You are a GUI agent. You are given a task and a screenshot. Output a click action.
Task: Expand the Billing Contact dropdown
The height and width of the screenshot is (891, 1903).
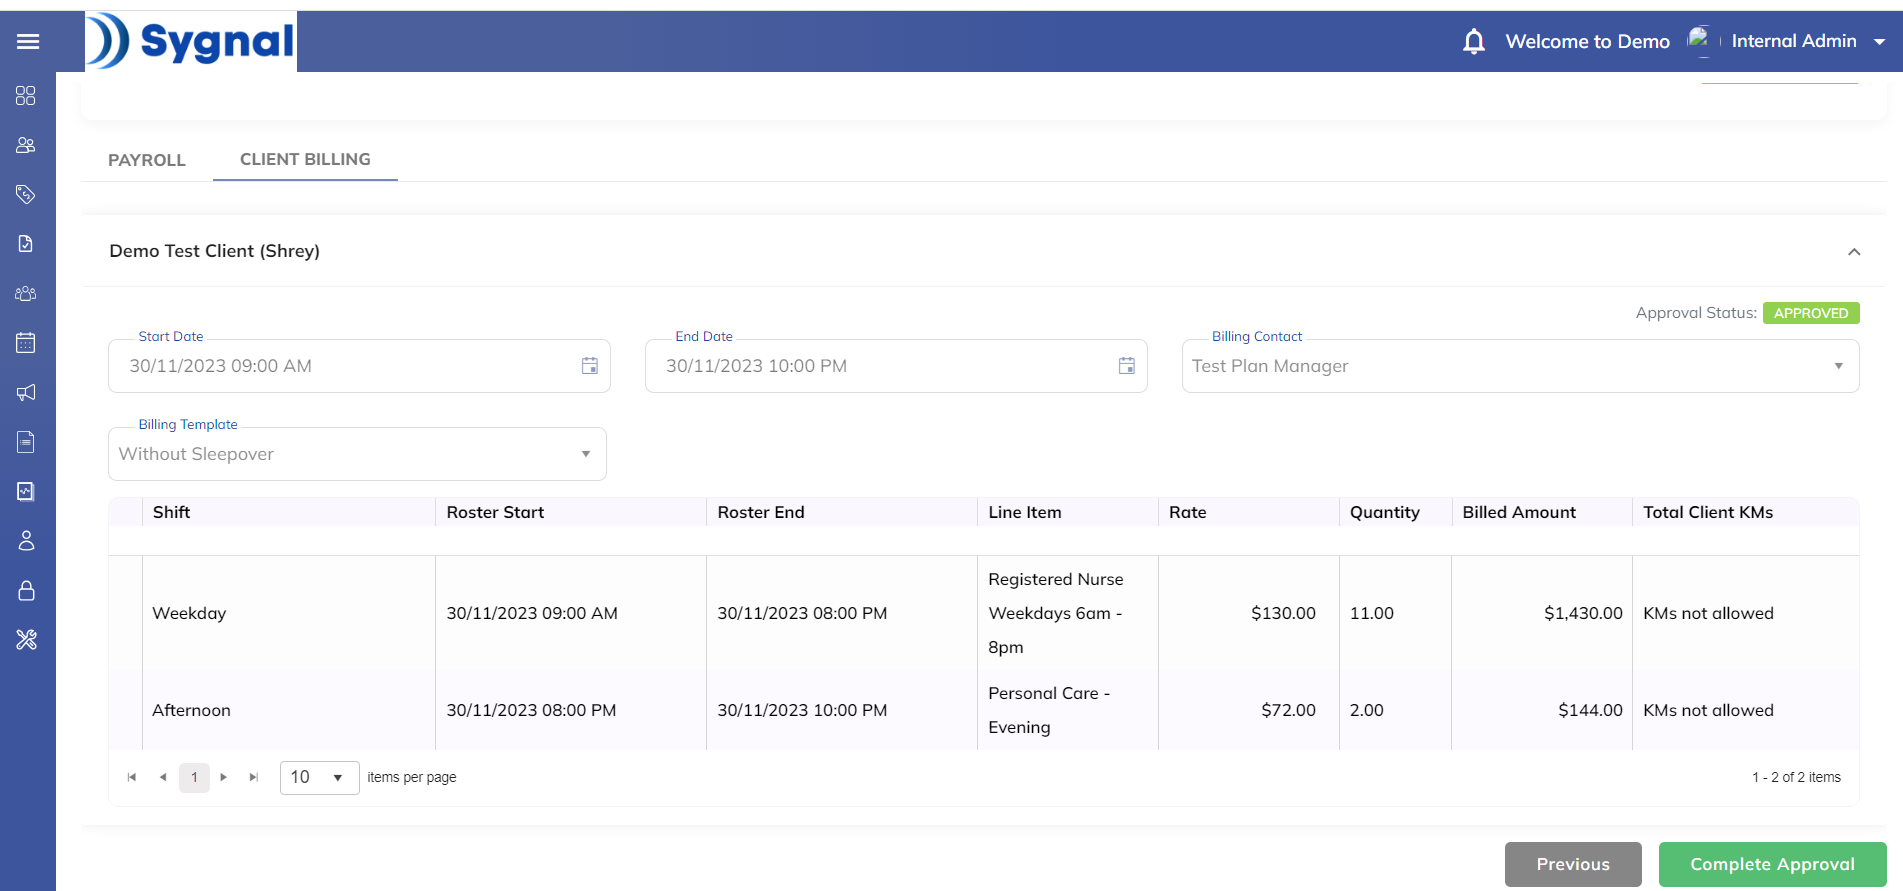click(1837, 366)
